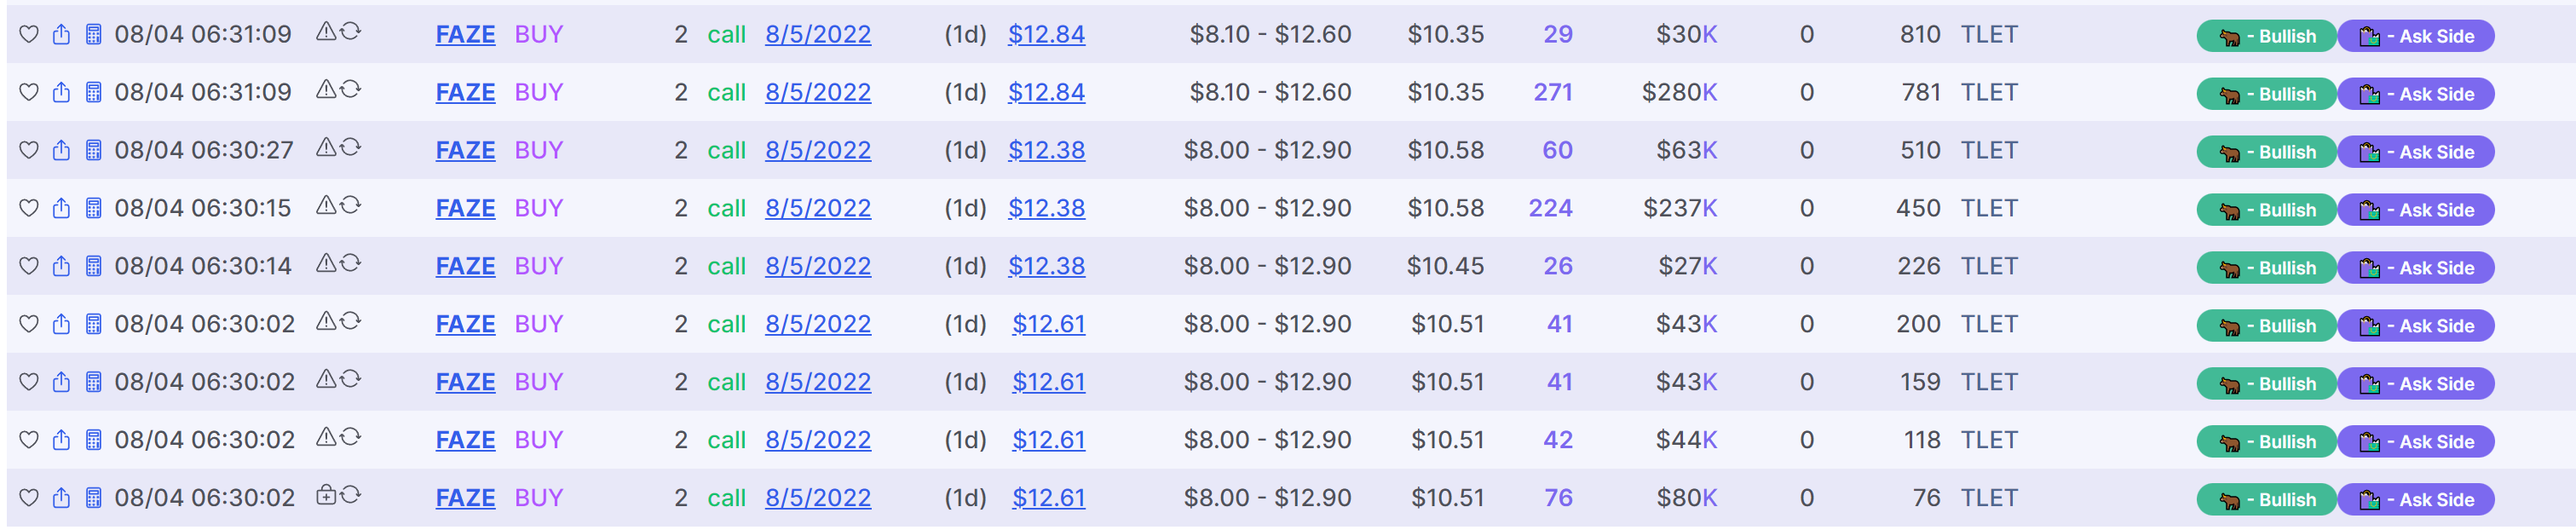Image resolution: width=2576 pixels, height=530 pixels.
Task: Open FAZE ticker link in 06:30:27 row
Action: tap(465, 150)
